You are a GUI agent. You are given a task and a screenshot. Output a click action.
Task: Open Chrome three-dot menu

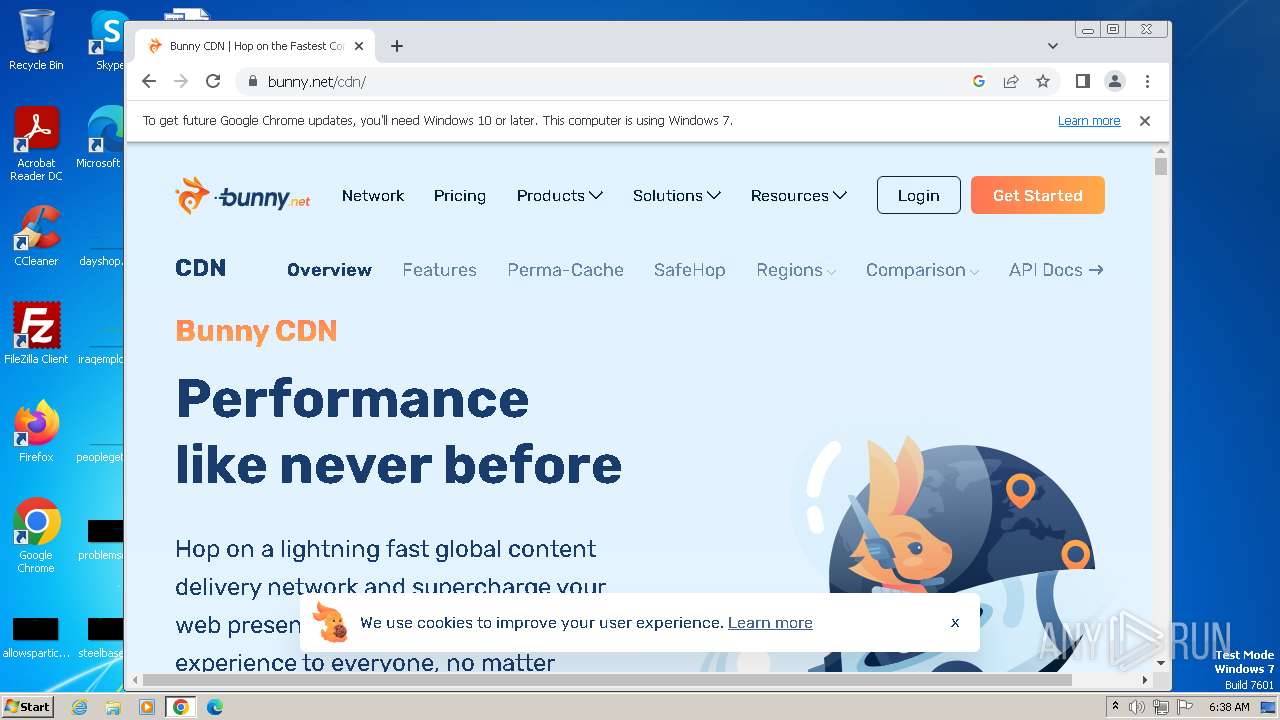[1147, 81]
